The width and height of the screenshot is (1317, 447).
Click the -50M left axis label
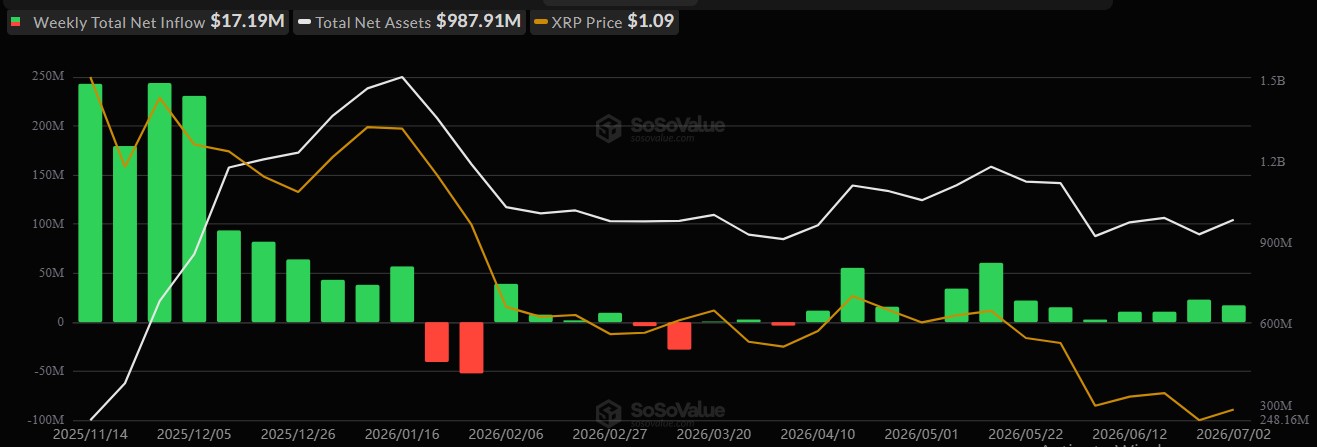click(50, 371)
